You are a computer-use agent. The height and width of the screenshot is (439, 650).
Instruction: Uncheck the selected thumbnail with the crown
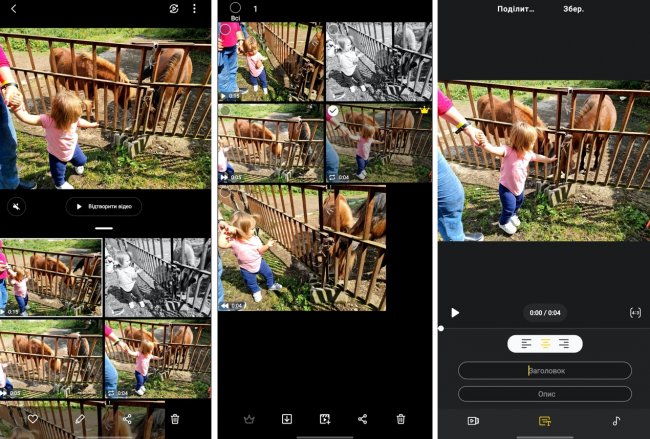[x=331, y=111]
